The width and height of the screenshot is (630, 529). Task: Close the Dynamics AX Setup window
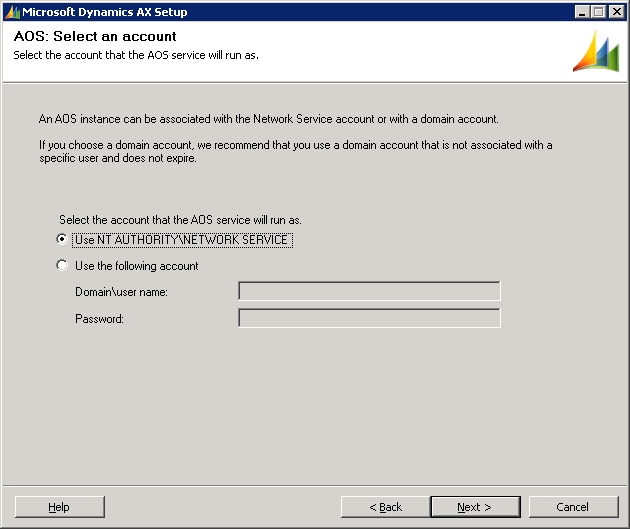pyautogui.click(x=617, y=12)
